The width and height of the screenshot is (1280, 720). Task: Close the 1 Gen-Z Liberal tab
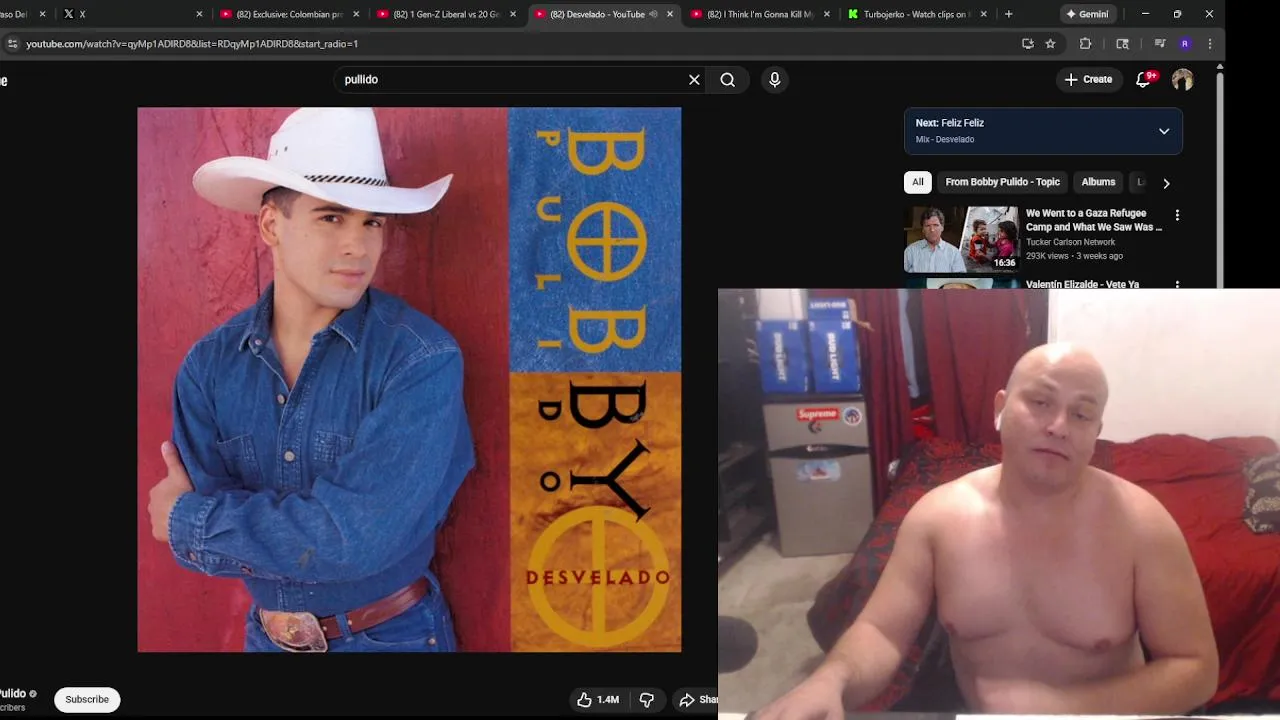[x=513, y=14]
